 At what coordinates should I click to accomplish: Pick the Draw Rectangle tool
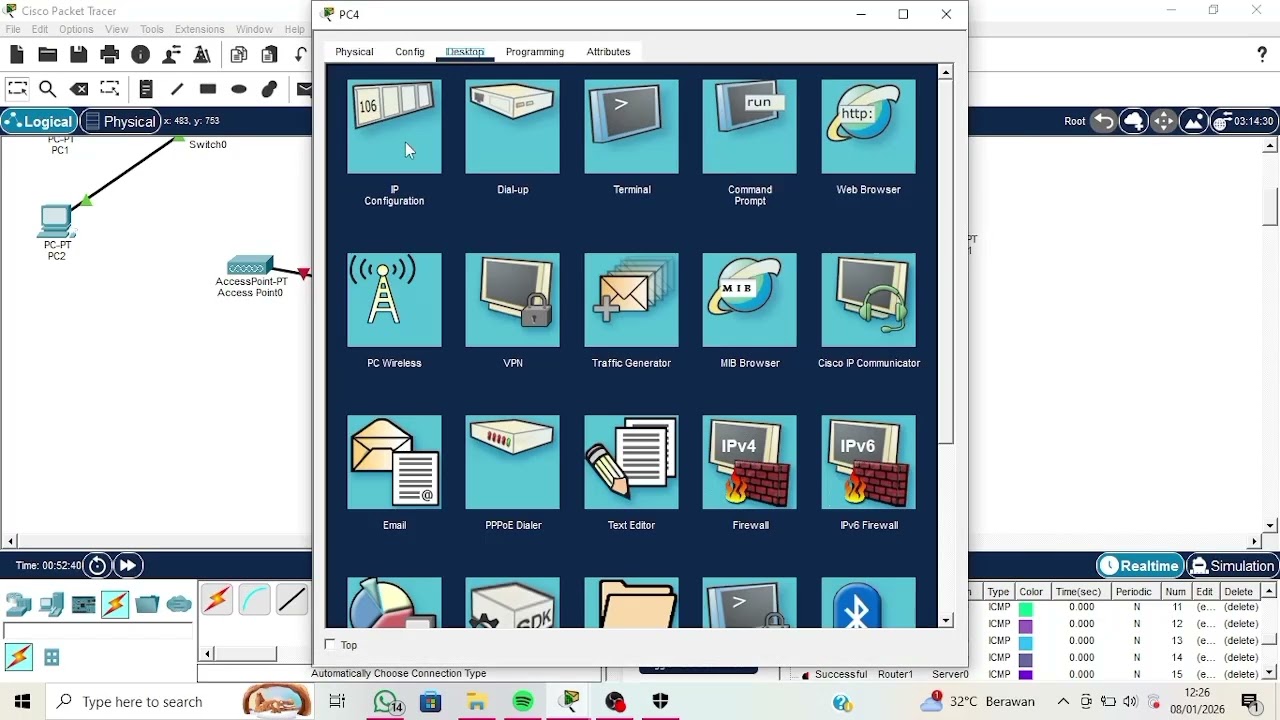click(208, 89)
